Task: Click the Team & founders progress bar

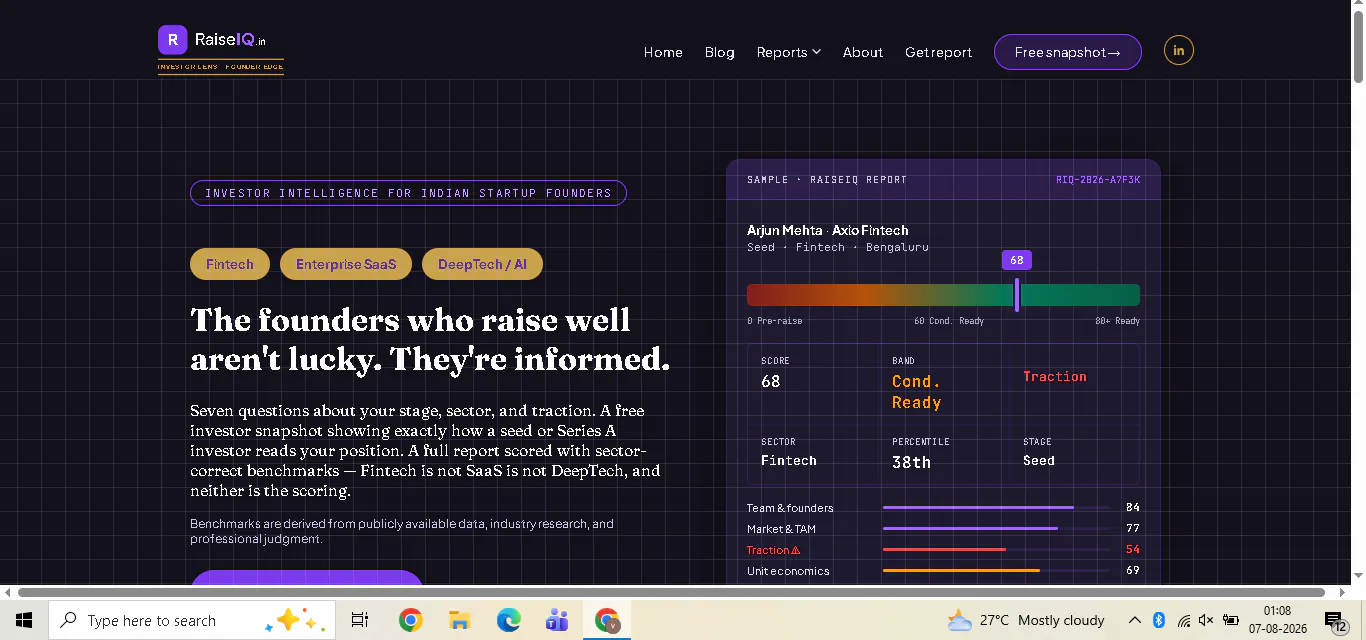Action: [x=996, y=508]
